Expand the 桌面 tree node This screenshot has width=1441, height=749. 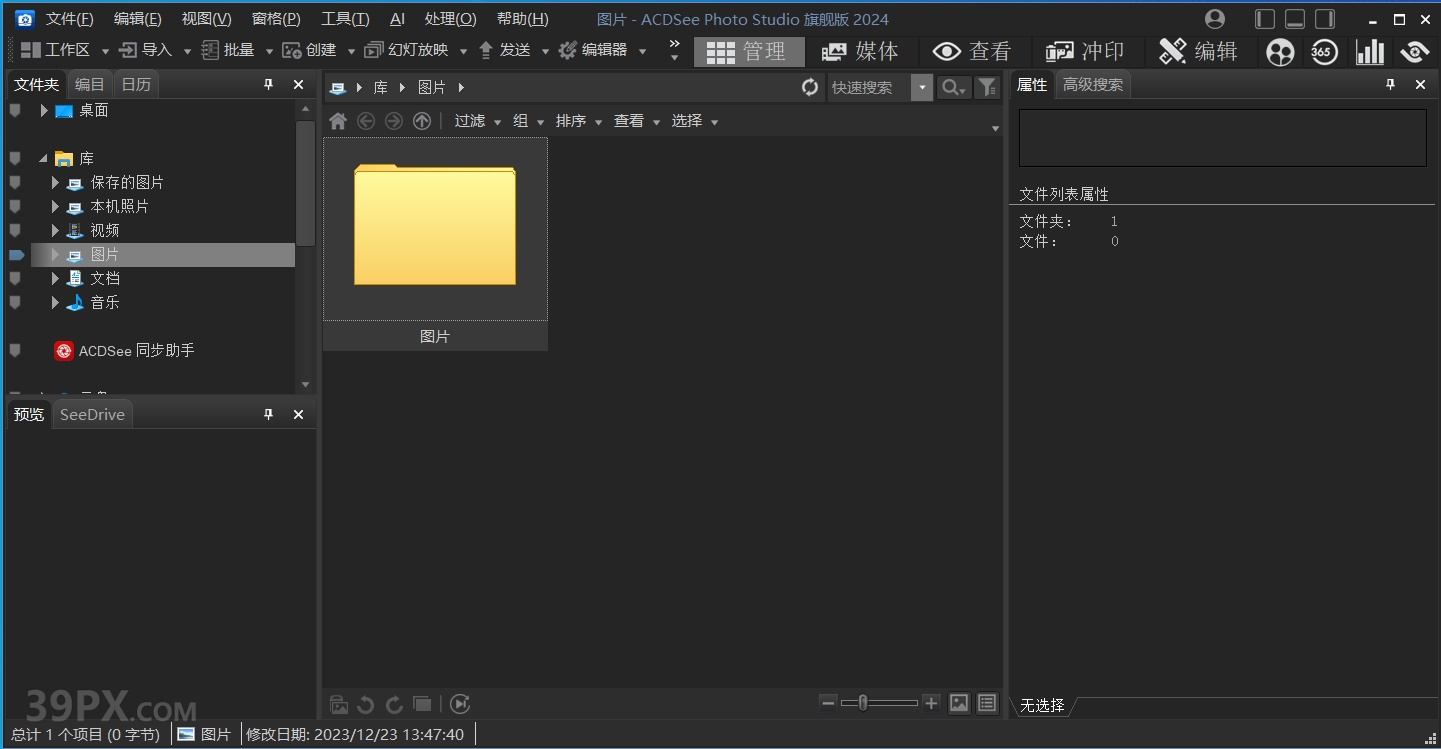coord(44,111)
